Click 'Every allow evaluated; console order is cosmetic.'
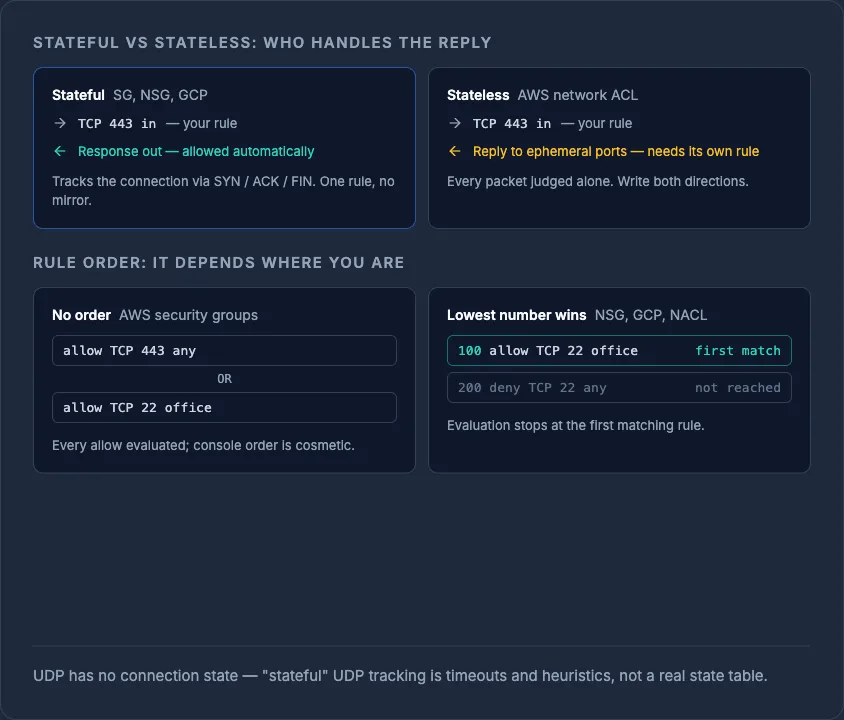Image resolution: width=844 pixels, height=720 pixels. point(203,446)
